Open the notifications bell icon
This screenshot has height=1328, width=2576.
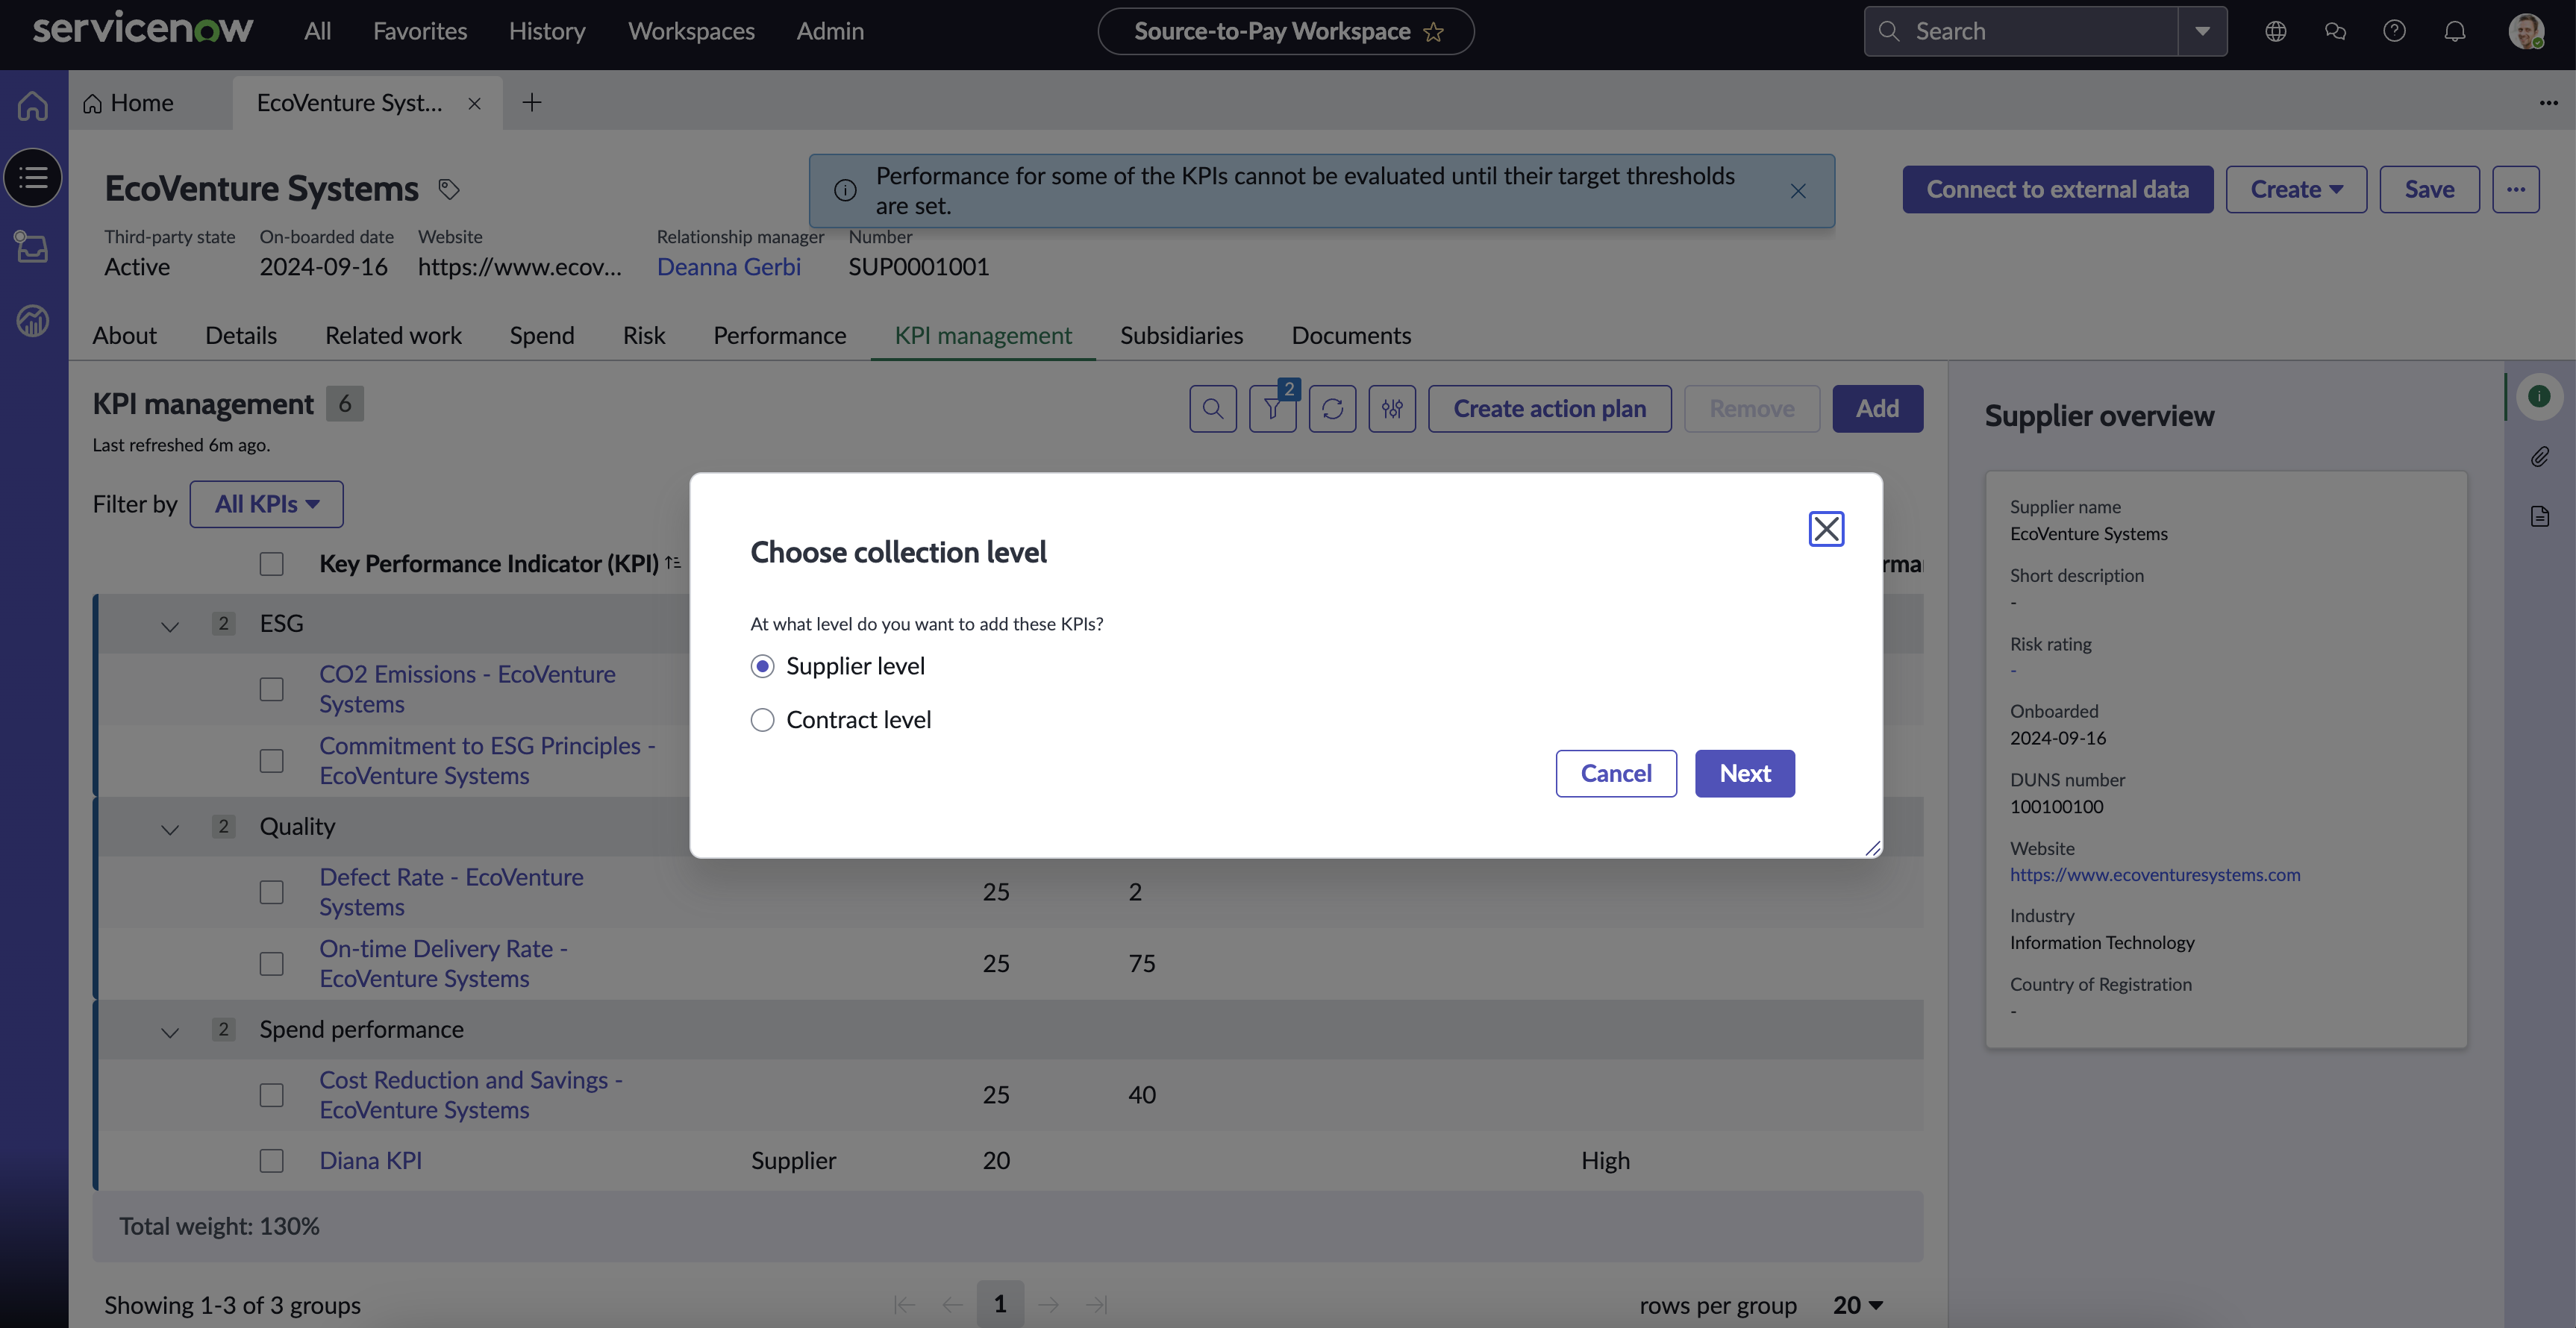coord(2455,31)
